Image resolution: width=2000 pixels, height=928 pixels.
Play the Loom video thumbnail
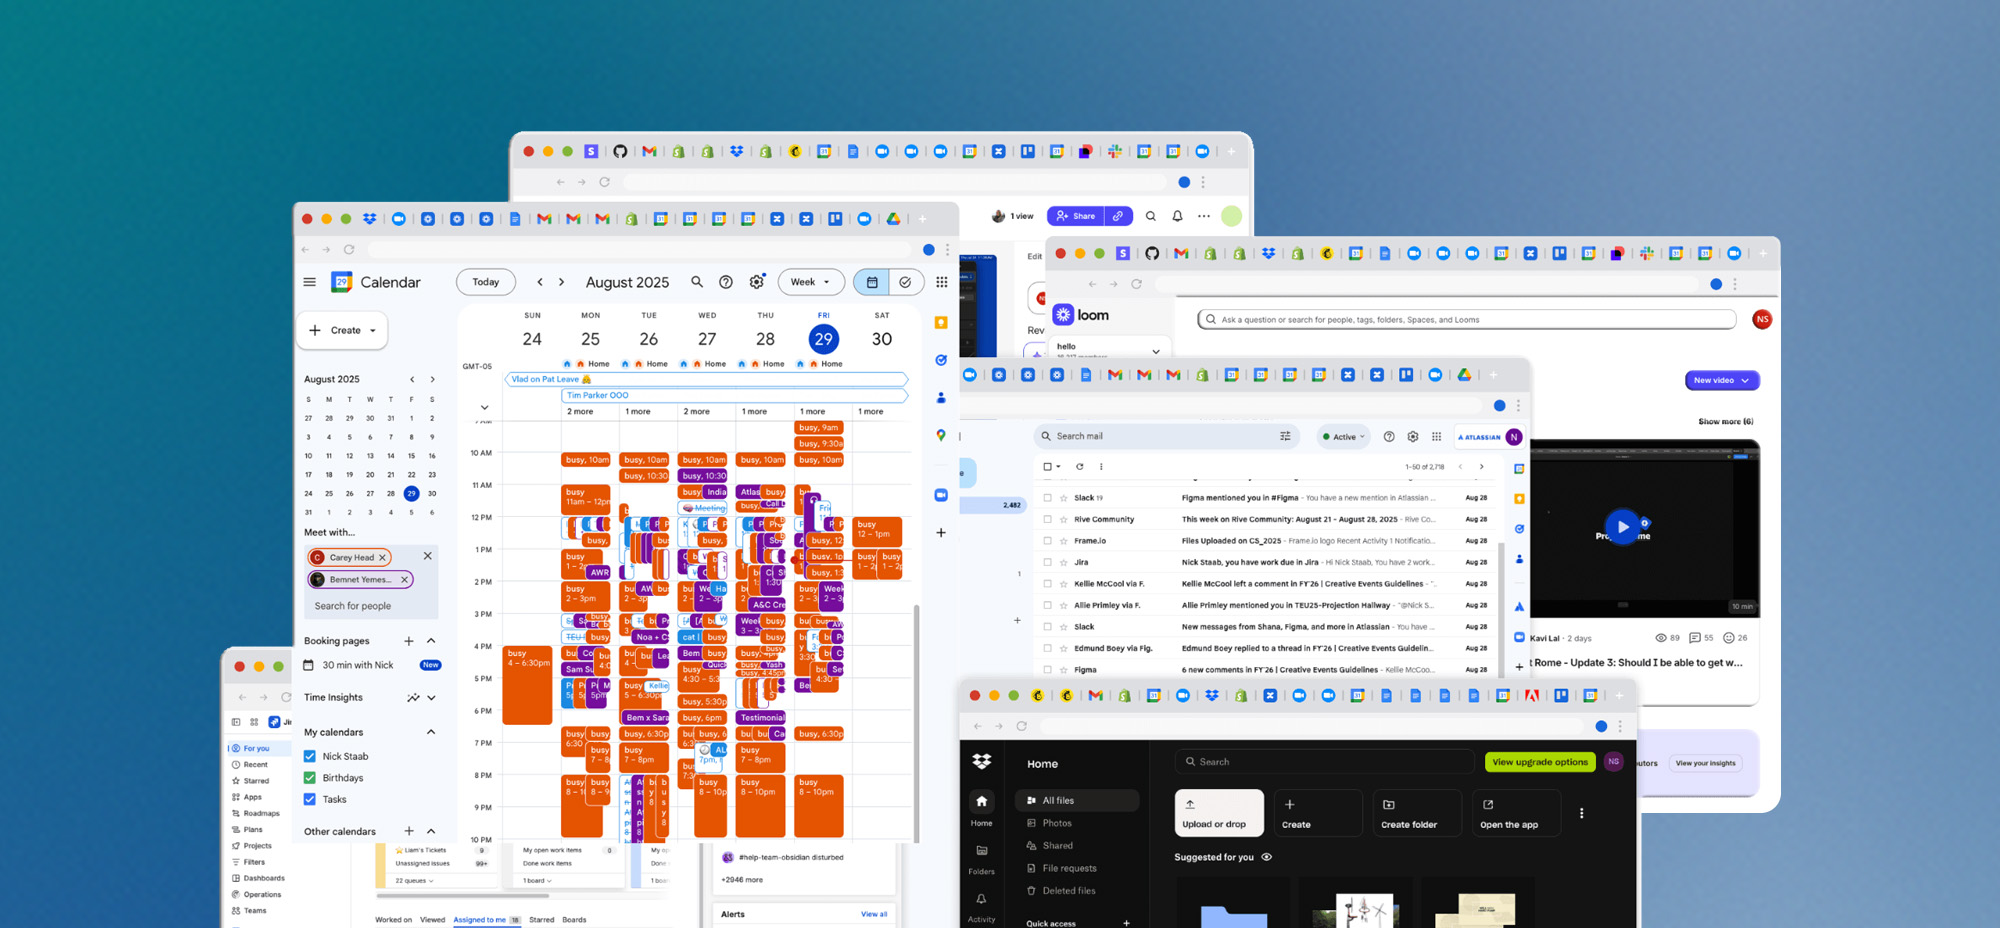(1622, 527)
